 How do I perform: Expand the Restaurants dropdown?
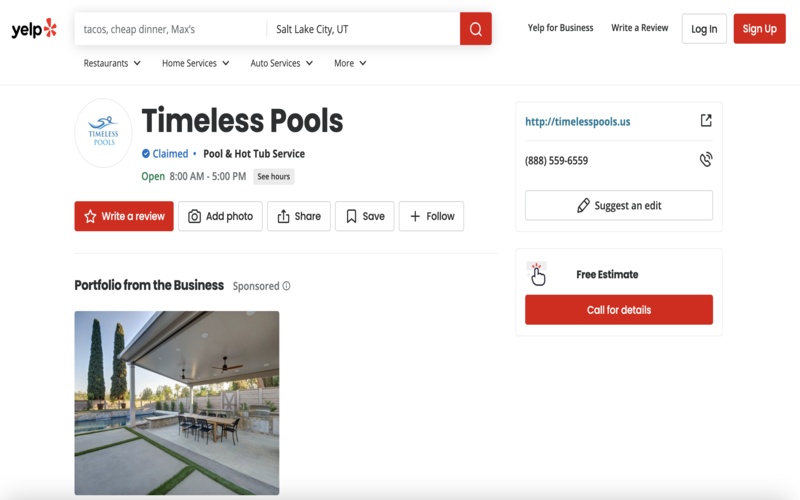click(x=112, y=63)
